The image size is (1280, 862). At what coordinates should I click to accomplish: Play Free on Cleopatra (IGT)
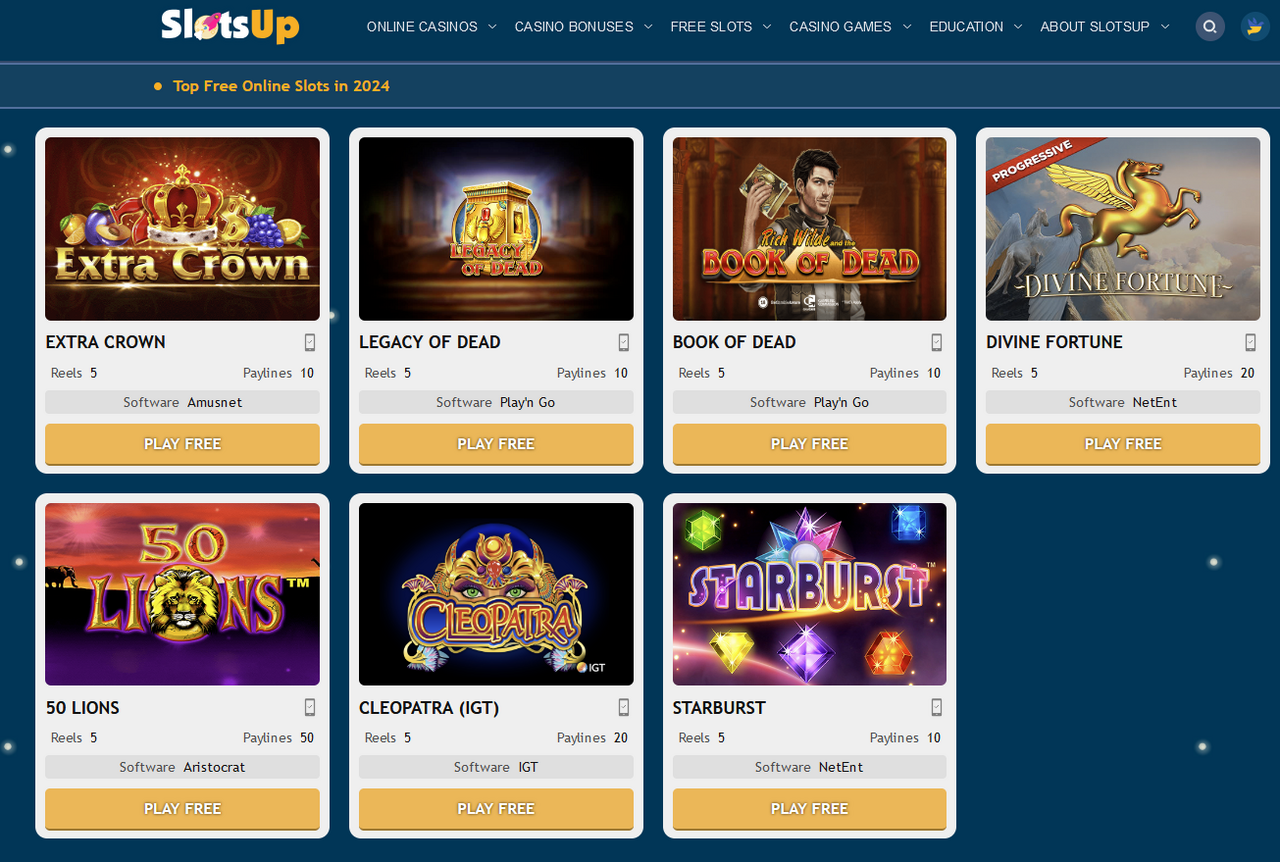click(496, 809)
